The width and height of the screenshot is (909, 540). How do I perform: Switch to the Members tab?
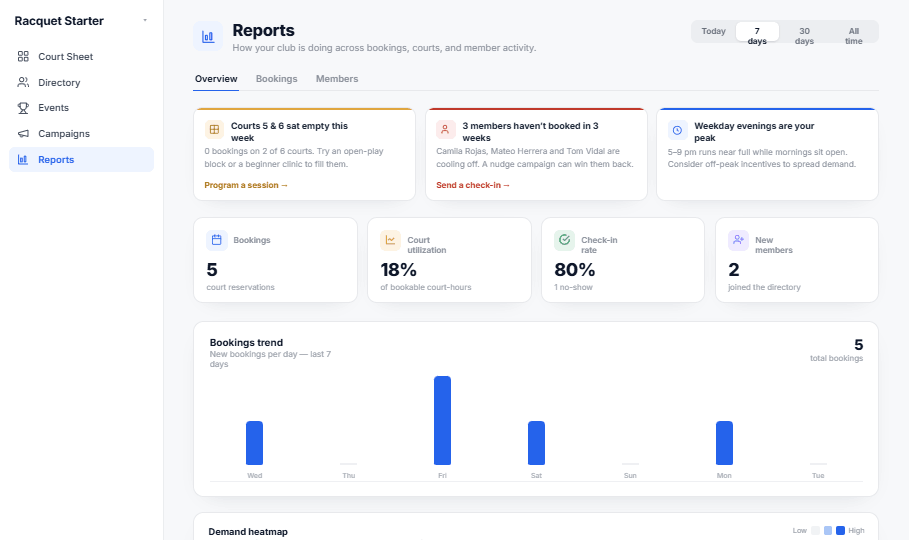[337, 79]
